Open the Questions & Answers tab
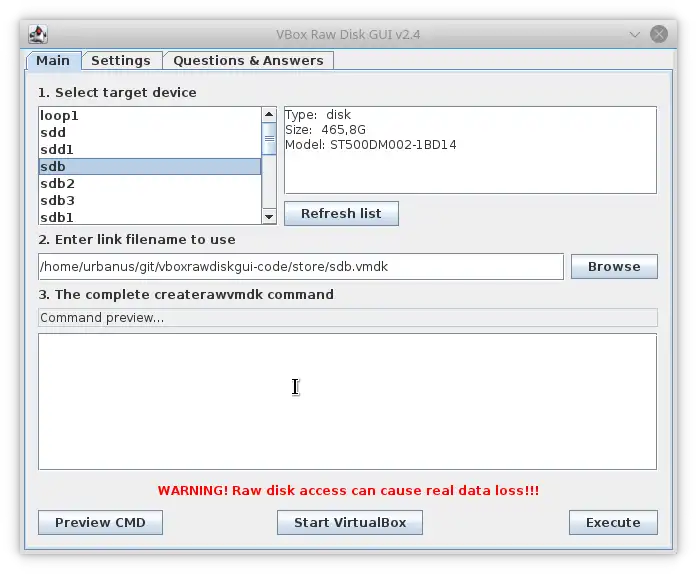The height and width of the screenshot is (574, 697). (248, 60)
